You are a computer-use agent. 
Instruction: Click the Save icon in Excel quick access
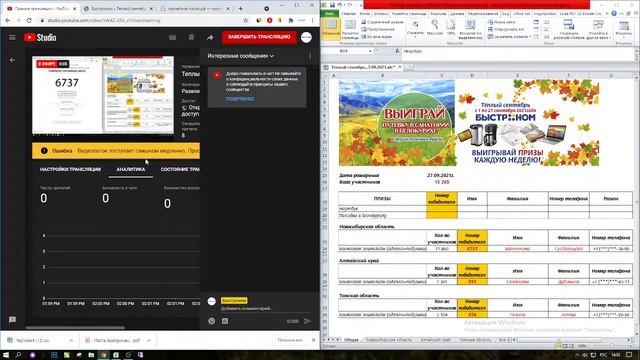tap(332, 5)
